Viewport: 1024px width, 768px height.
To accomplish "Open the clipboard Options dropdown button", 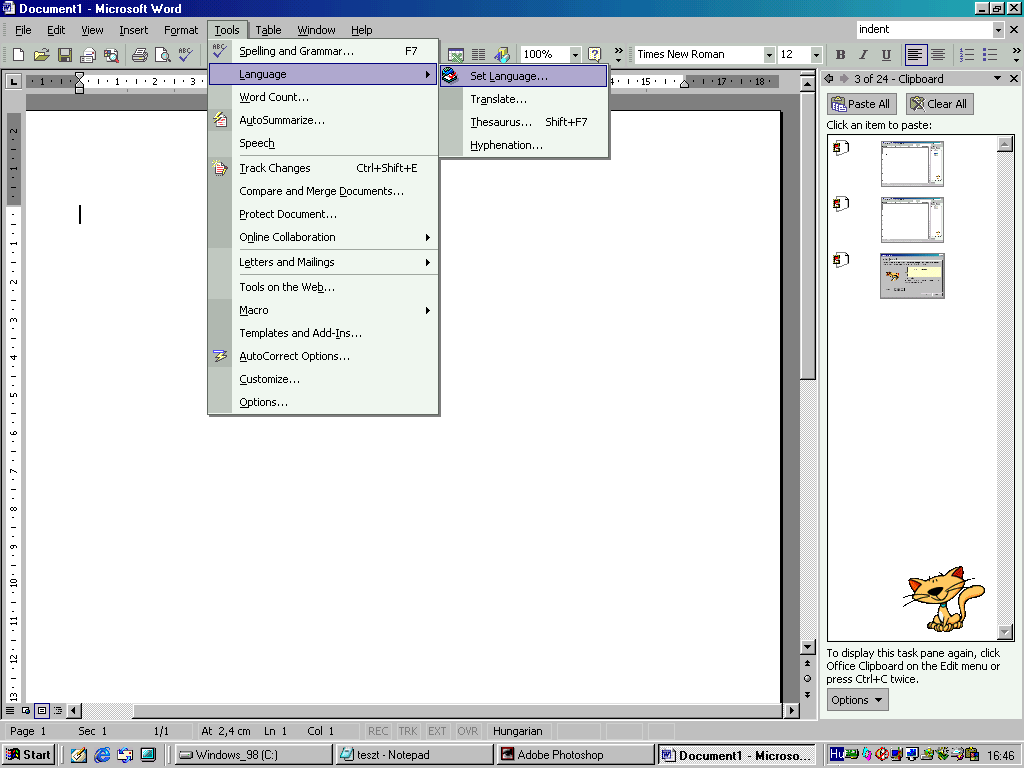I will [x=857, y=700].
